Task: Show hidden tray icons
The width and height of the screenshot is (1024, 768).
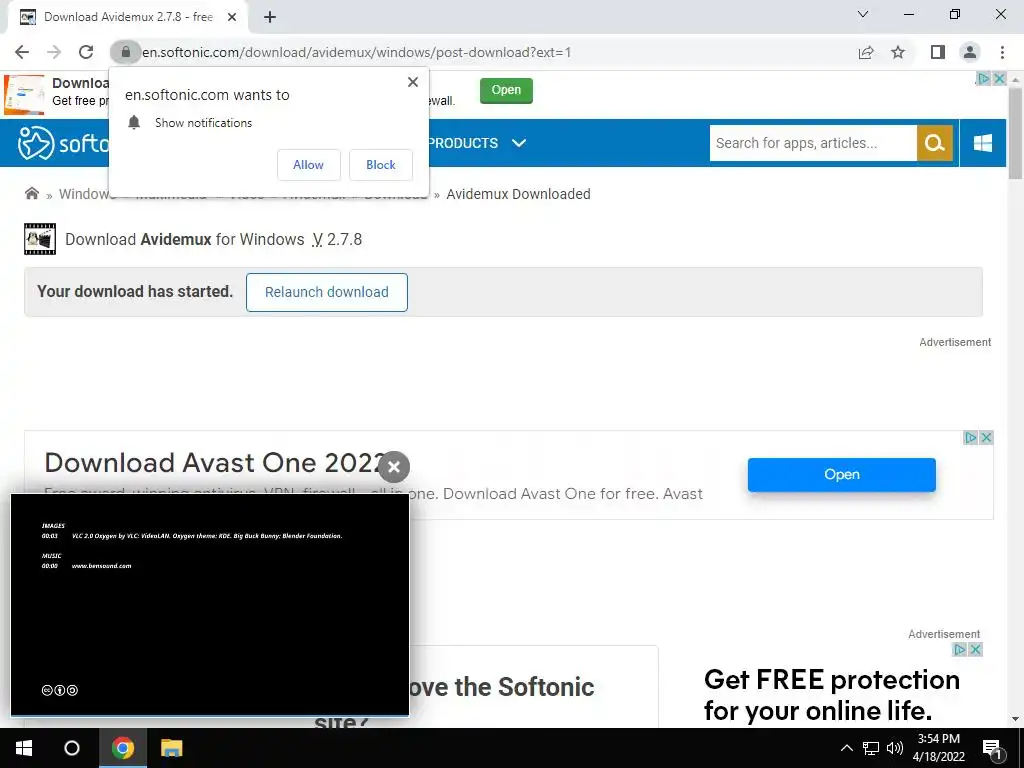Action: (846, 748)
